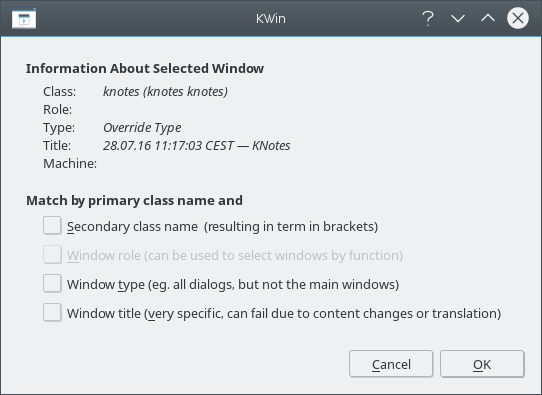The width and height of the screenshot is (542, 395).
Task: Click the KWin title bar text
Action: (x=271, y=19)
